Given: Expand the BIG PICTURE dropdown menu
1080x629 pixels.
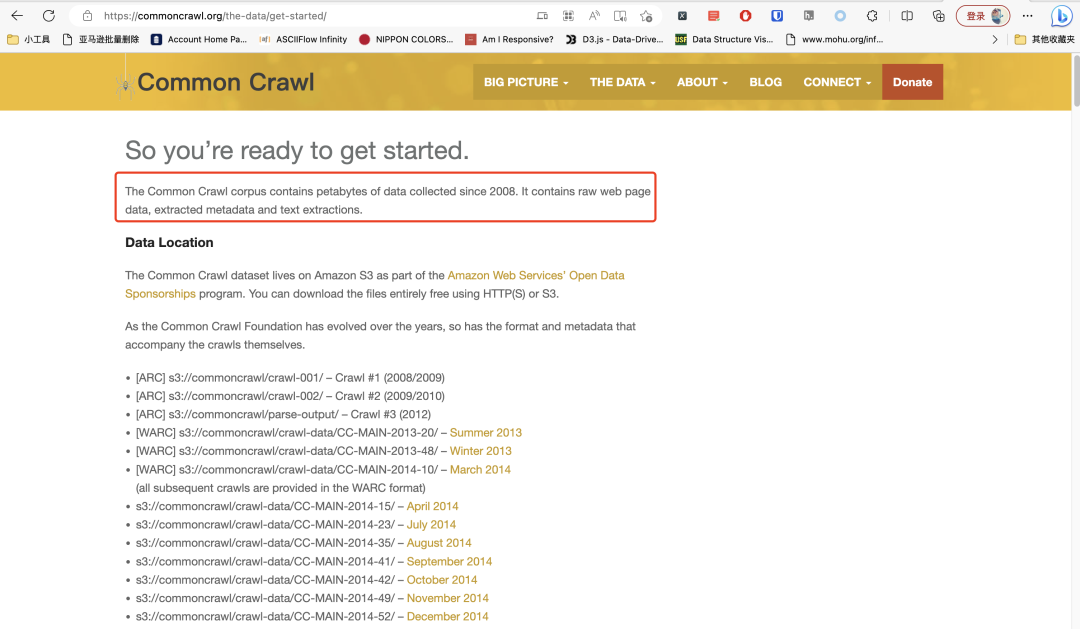Looking at the screenshot, I should click(526, 82).
